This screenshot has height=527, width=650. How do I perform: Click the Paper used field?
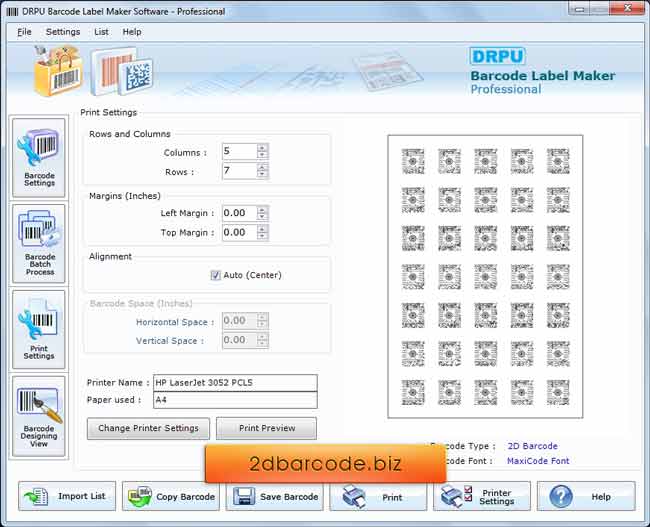tap(235, 400)
